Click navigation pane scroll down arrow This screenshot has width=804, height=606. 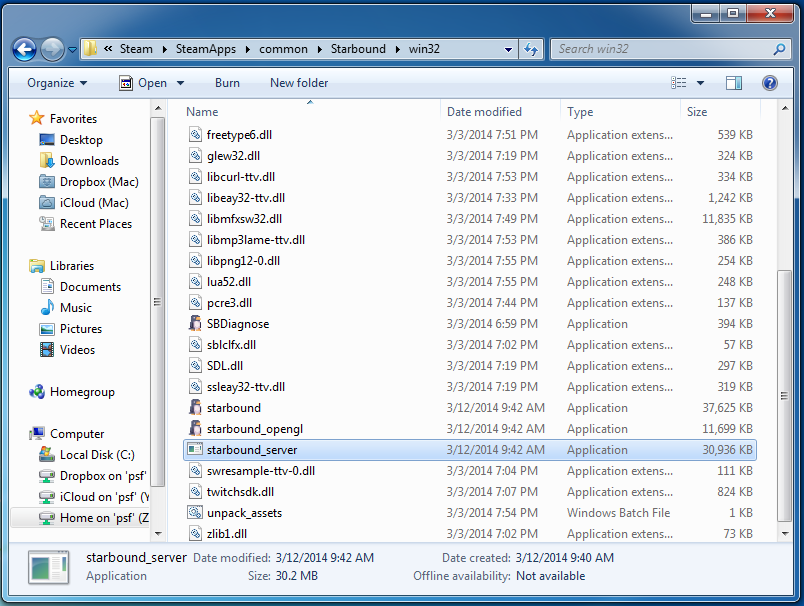(x=158, y=534)
